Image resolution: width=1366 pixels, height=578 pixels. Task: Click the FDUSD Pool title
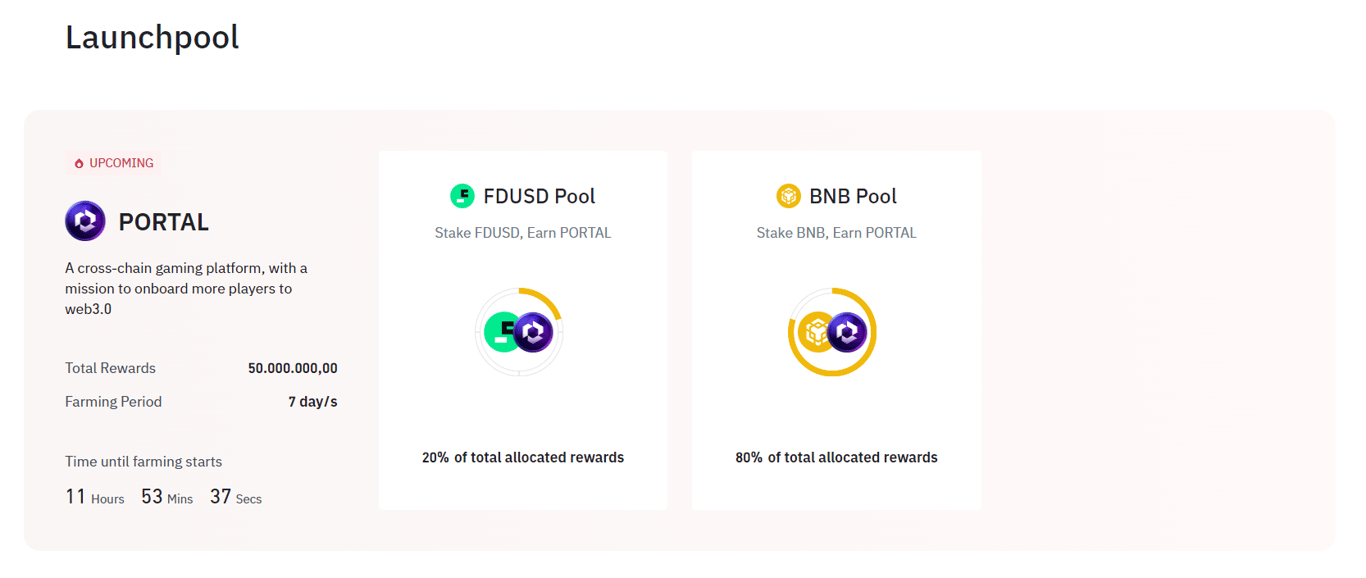click(541, 195)
